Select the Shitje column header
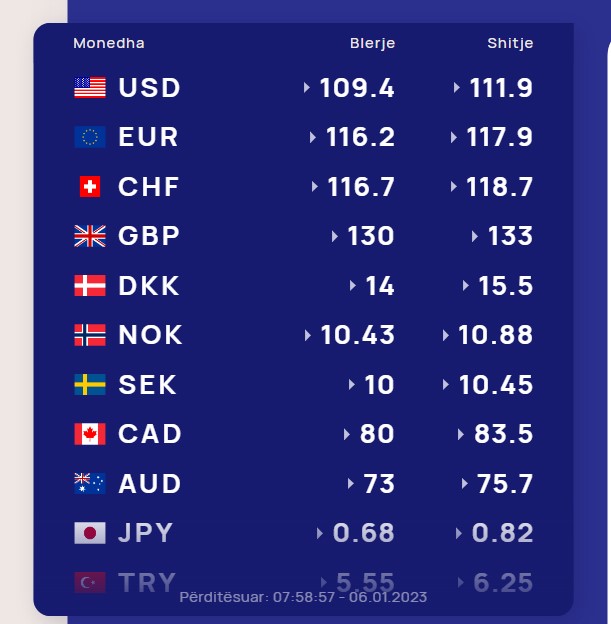 (510, 43)
